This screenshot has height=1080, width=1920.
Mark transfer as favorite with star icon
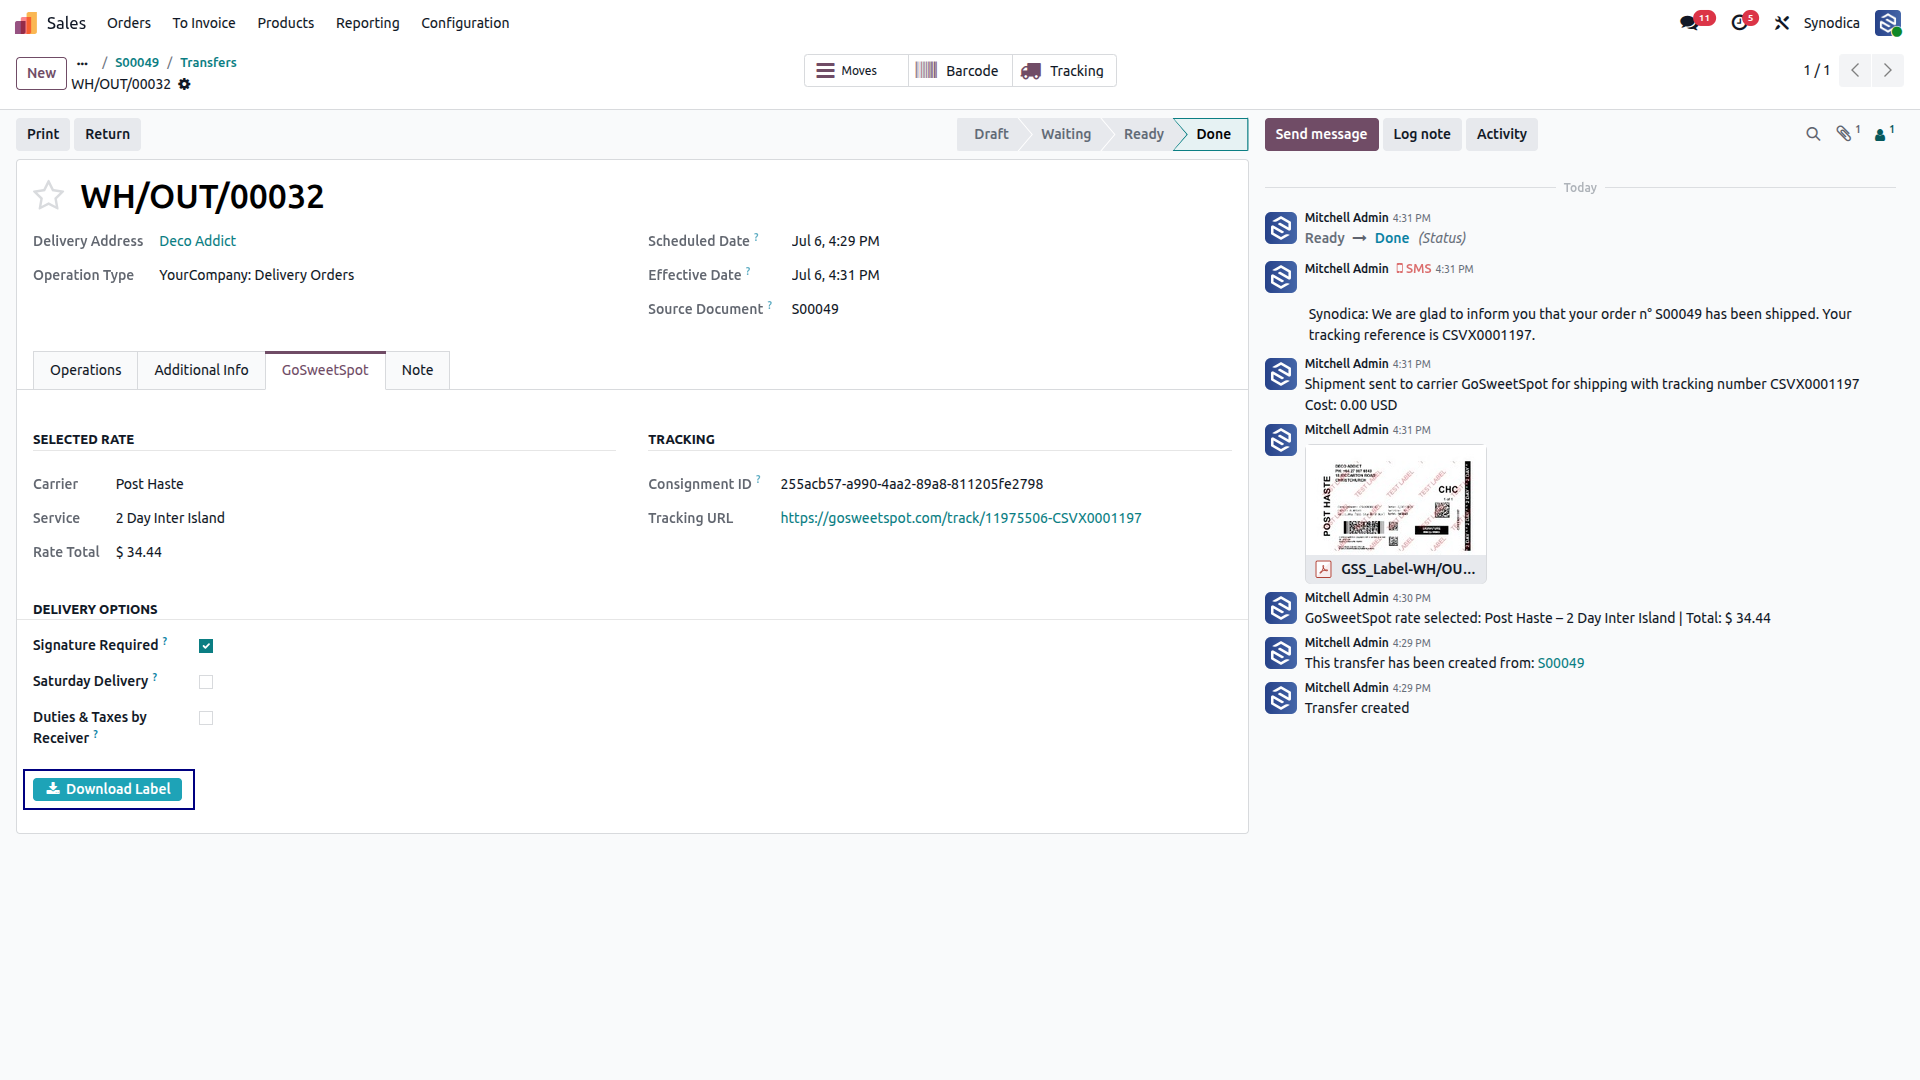(48, 195)
